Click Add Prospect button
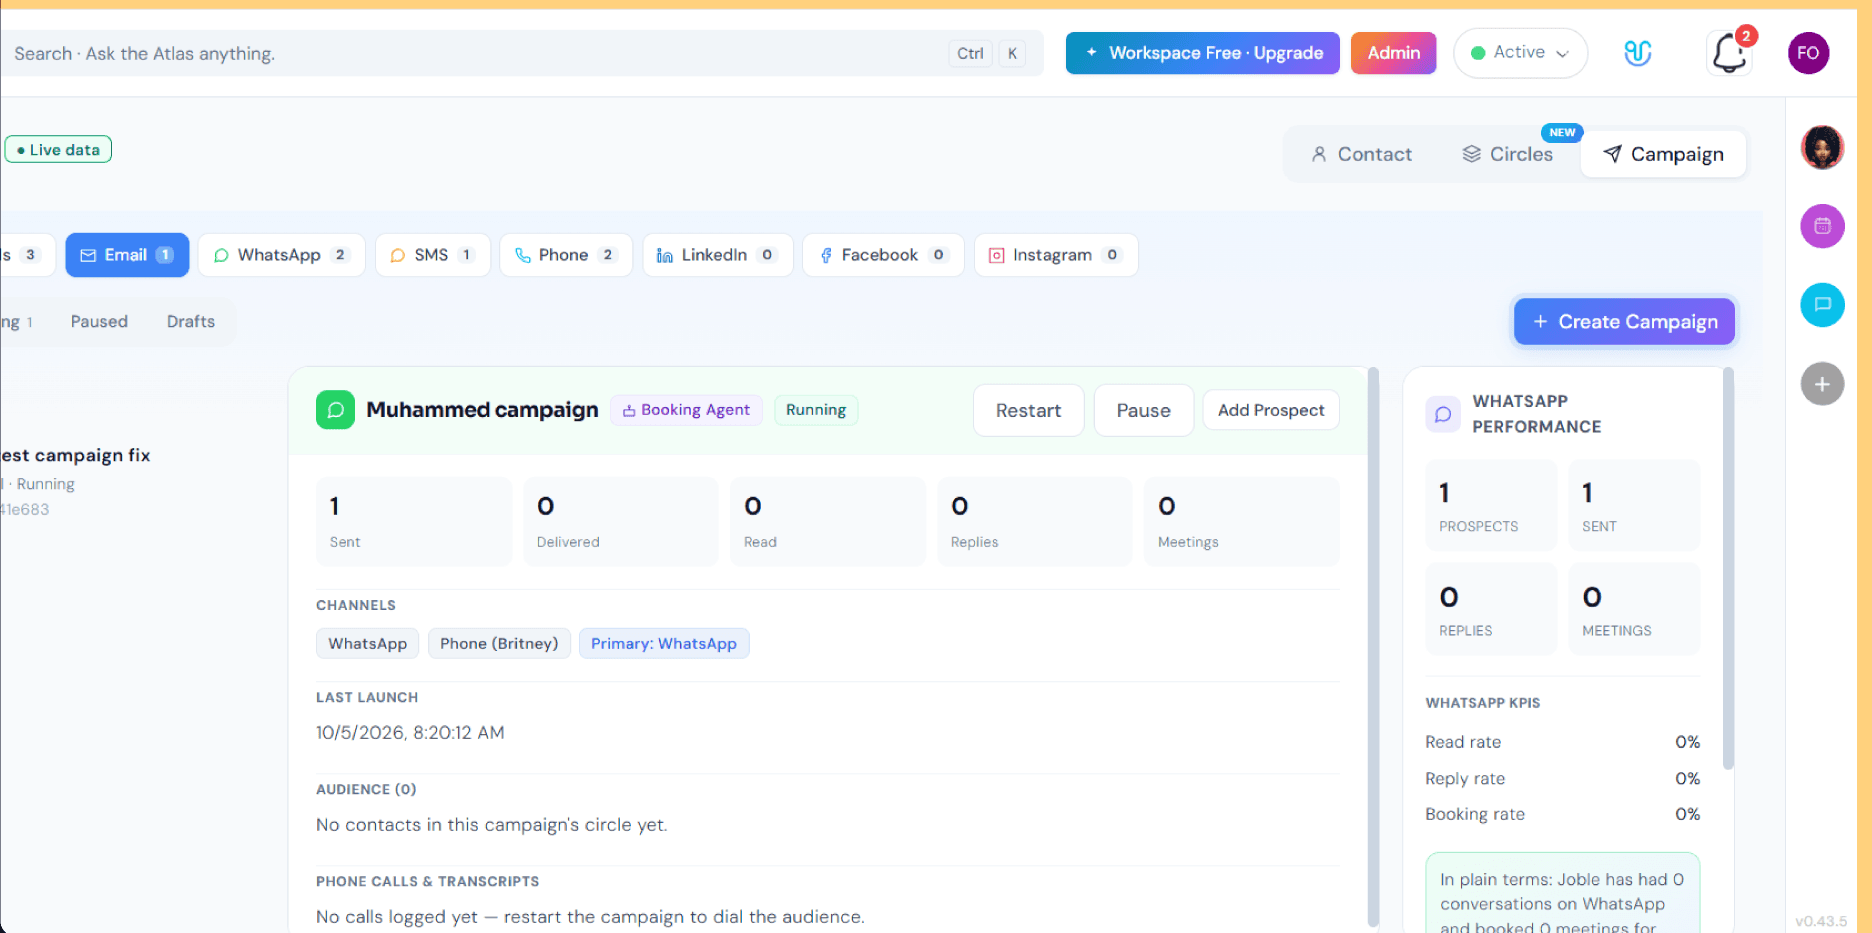This screenshot has width=1872, height=933. pyautogui.click(x=1271, y=410)
